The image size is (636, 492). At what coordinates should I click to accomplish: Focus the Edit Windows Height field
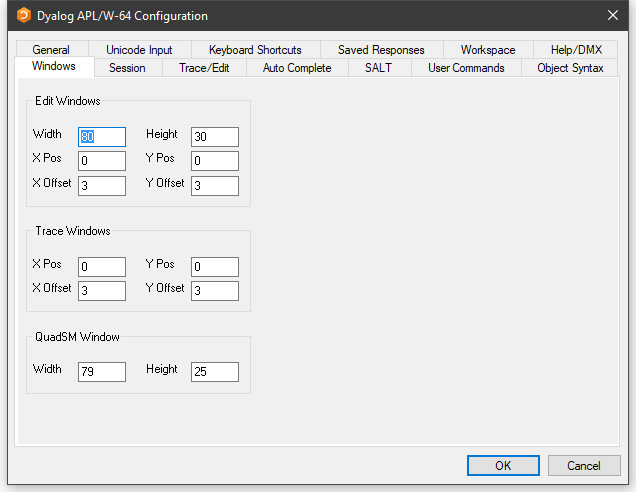pos(215,137)
